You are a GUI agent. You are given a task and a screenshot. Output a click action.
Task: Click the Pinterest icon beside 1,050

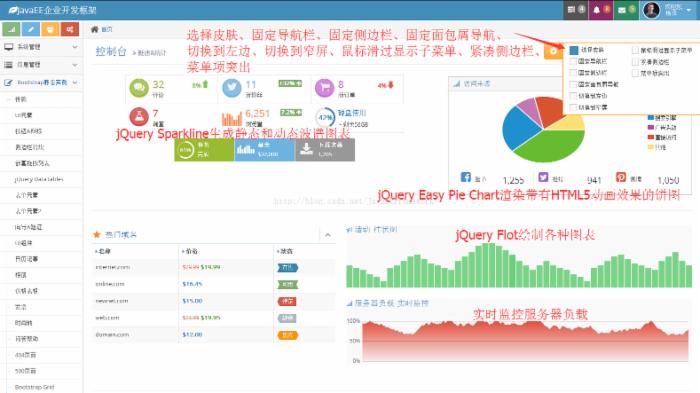tap(621, 177)
